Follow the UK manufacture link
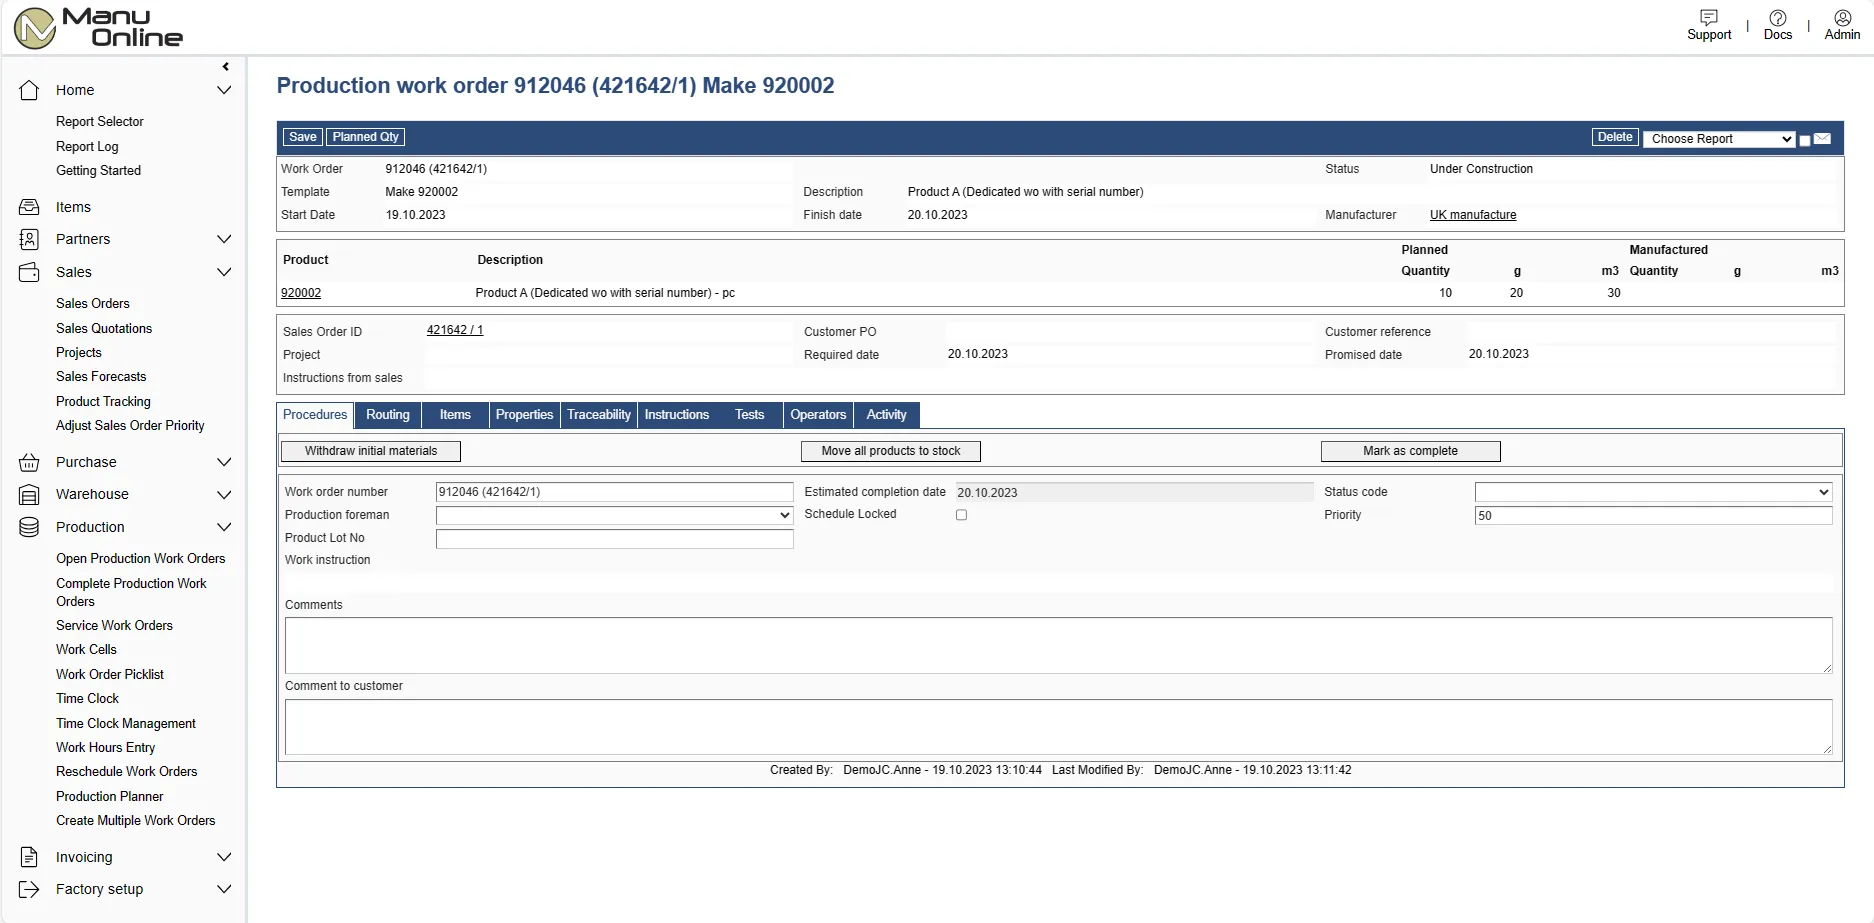The width and height of the screenshot is (1874, 923). pyautogui.click(x=1472, y=214)
